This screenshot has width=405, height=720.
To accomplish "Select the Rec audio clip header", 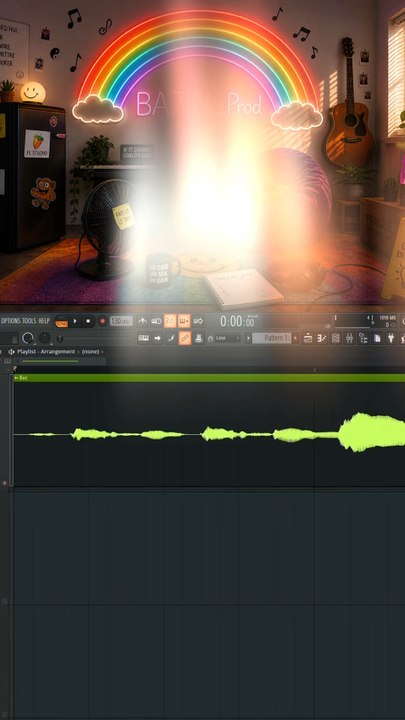I will pos(209,378).
